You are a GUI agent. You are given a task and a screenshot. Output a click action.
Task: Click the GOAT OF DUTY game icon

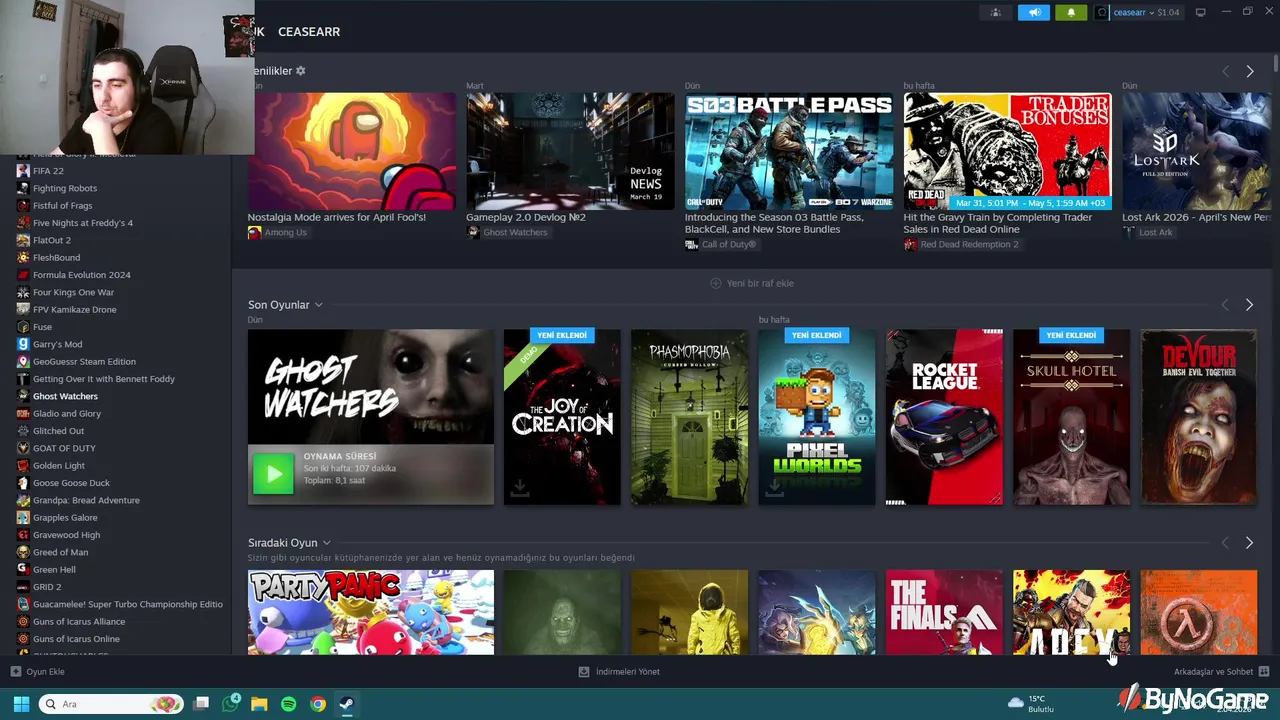pyautogui.click(x=23, y=448)
